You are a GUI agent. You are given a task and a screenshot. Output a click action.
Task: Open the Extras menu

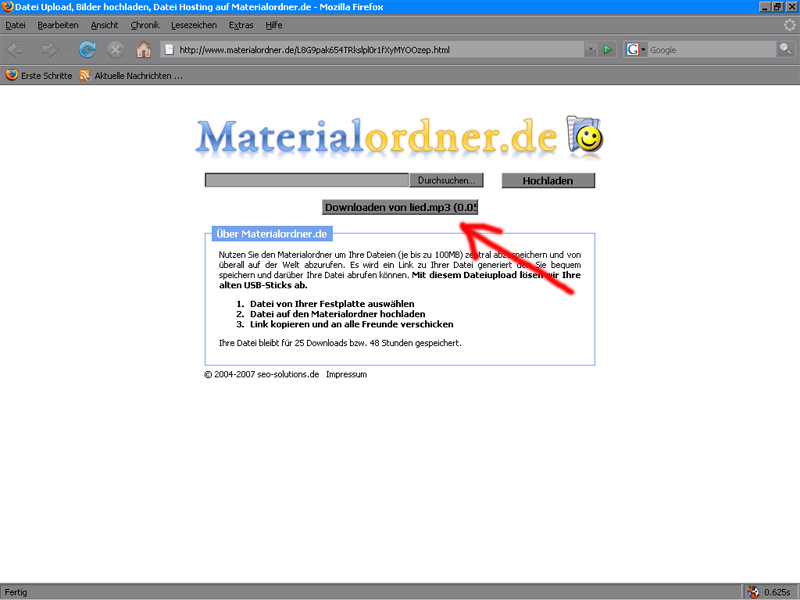point(241,25)
